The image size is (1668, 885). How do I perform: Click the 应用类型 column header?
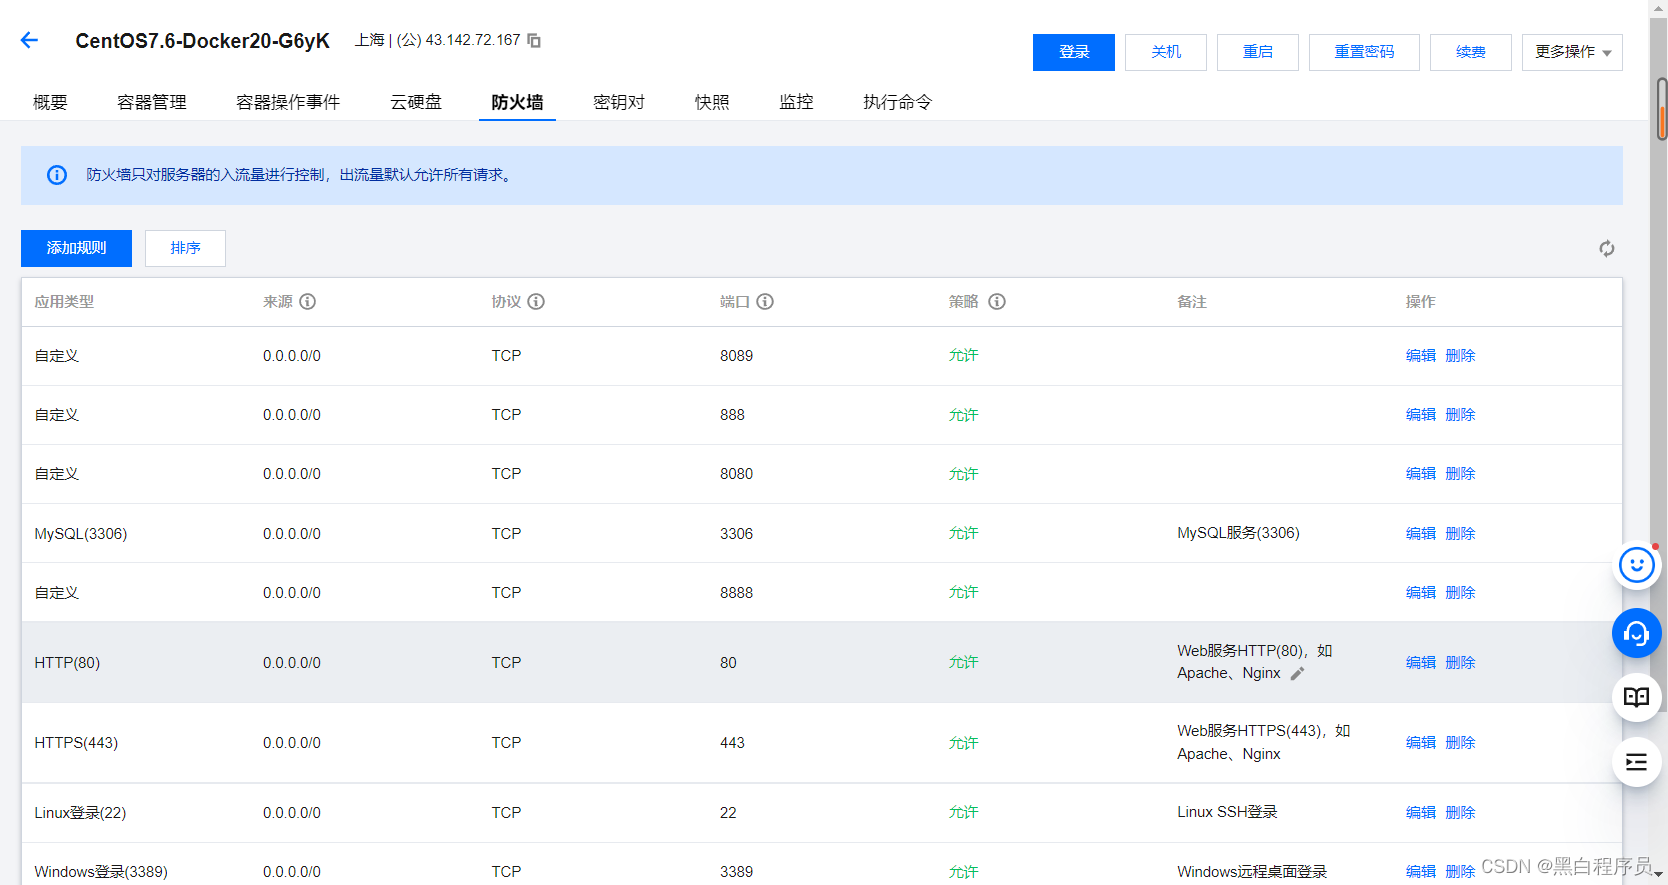coord(64,301)
